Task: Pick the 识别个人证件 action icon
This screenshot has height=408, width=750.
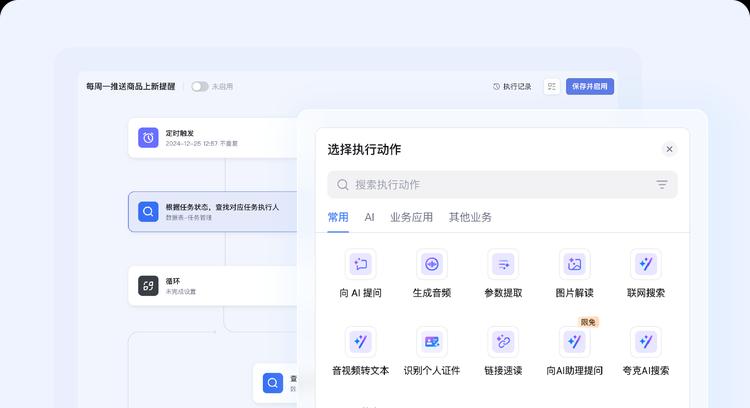Action: click(431, 342)
